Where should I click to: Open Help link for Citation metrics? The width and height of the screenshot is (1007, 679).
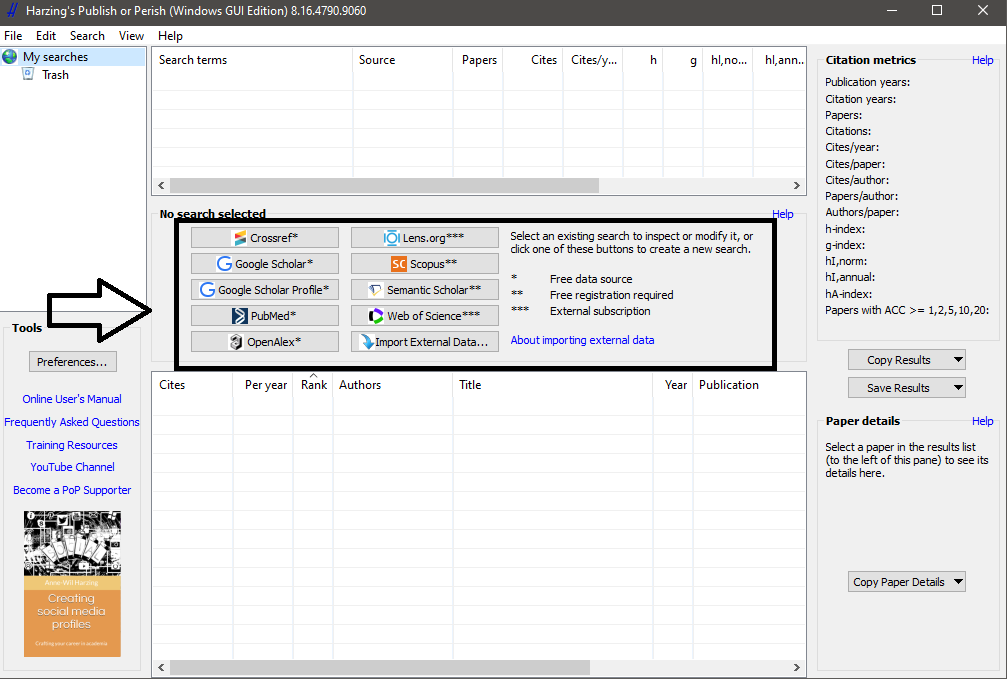pyautogui.click(x=983, y=60)
